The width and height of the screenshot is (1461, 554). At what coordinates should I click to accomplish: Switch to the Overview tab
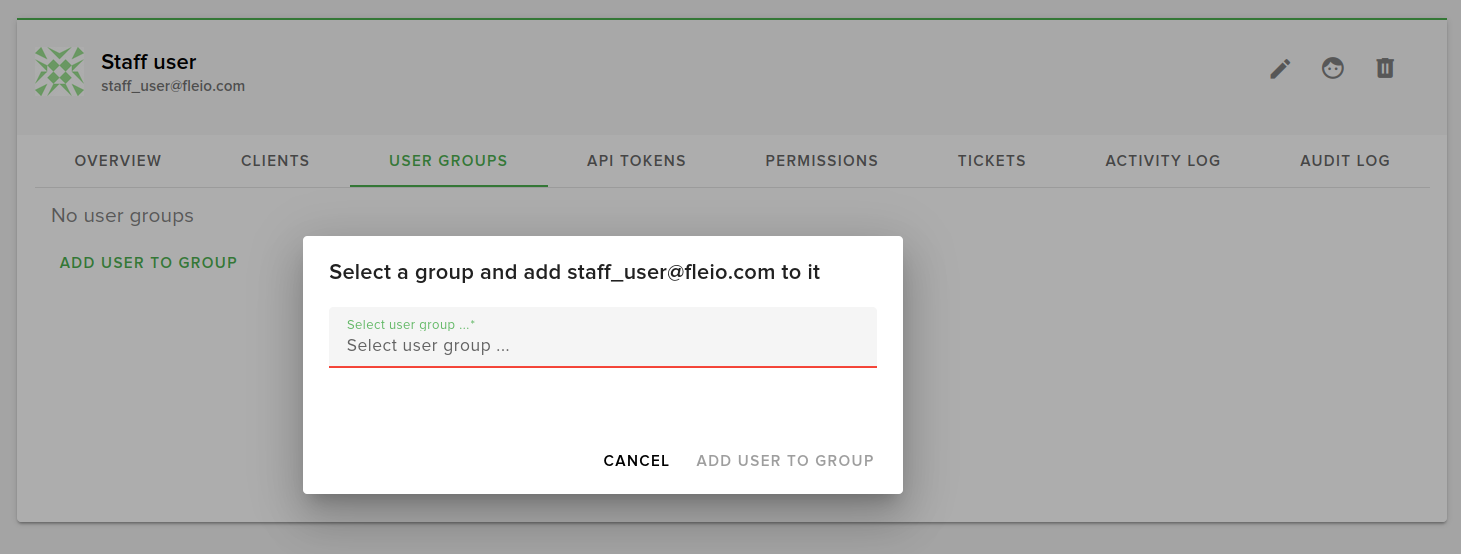click(x=118, y=161)
